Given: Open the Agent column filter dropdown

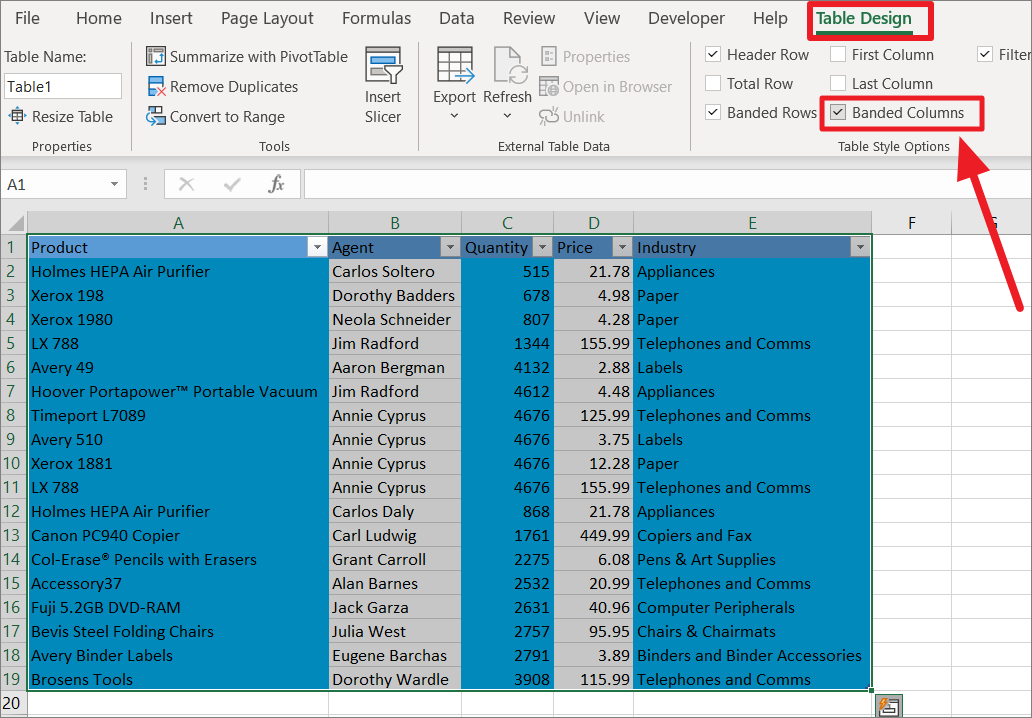Looking at the screenshot, I should 450,247.
